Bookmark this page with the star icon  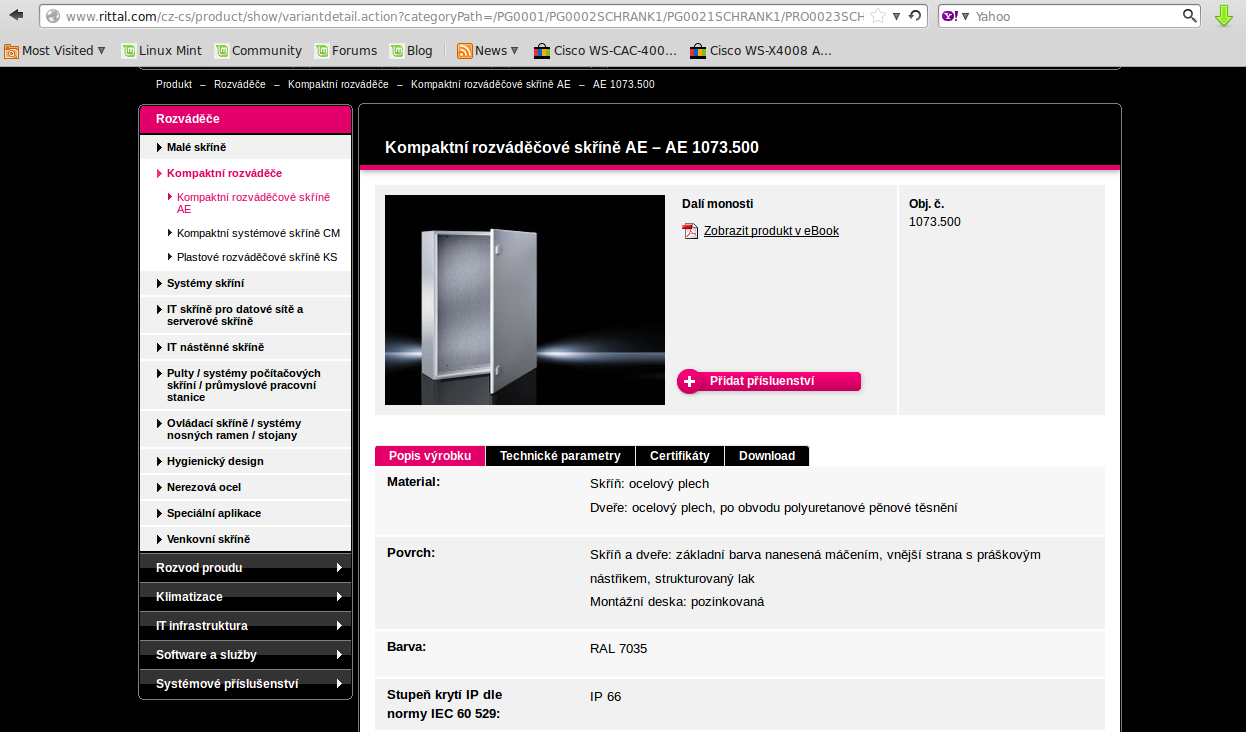(x=877, y=16)
